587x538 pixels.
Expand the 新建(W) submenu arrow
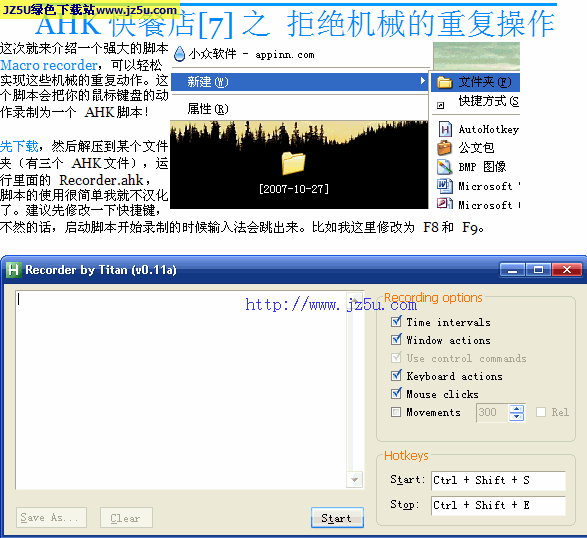(422, 81)
